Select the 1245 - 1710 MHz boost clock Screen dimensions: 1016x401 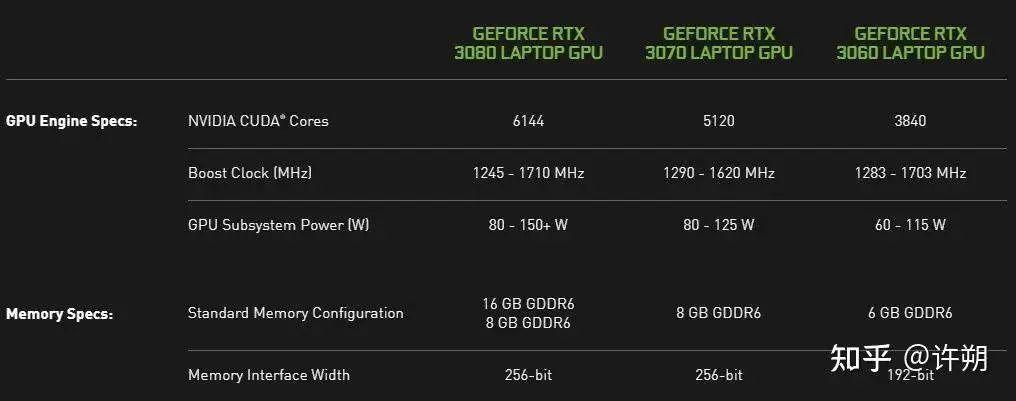click(x=528, y=173)
